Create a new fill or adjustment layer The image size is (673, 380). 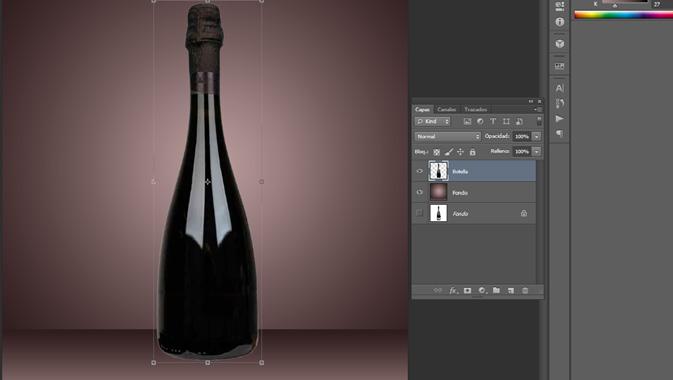point(482,290)
